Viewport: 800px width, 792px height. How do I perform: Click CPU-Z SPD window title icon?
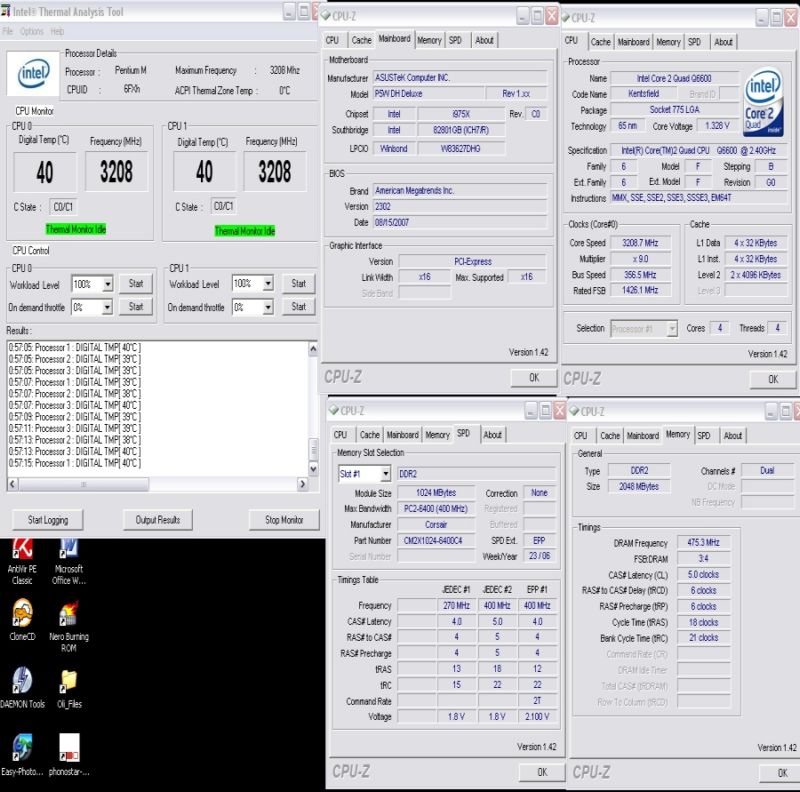(x=334, y=410)
